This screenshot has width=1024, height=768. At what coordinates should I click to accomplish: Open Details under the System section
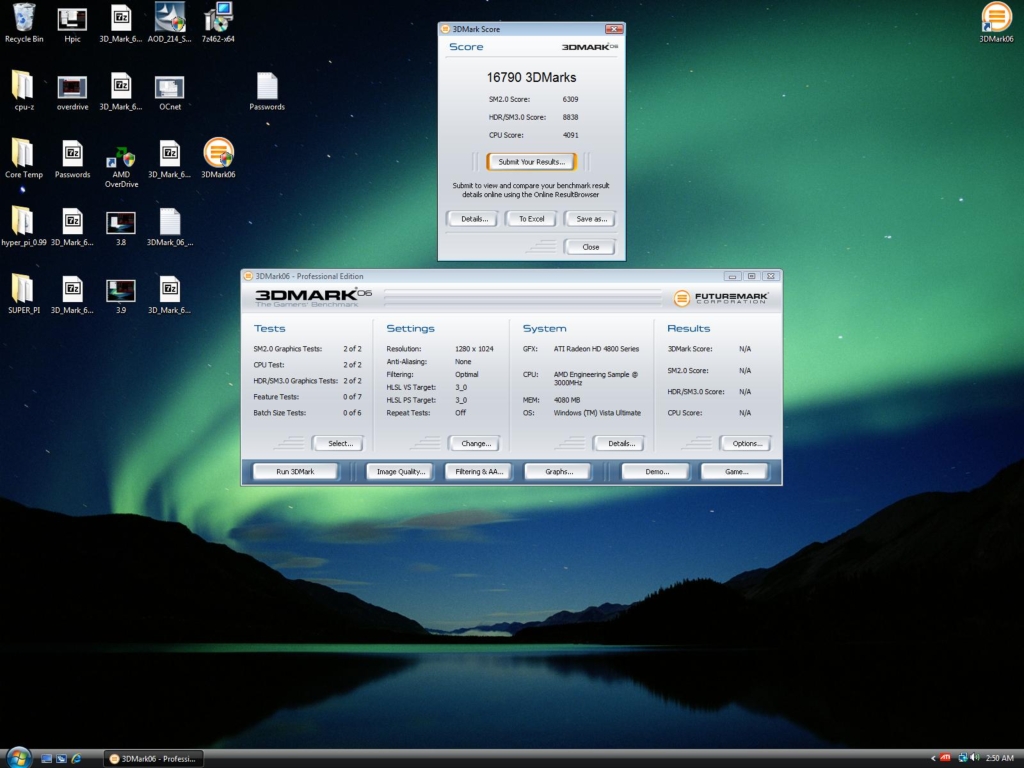620,443
